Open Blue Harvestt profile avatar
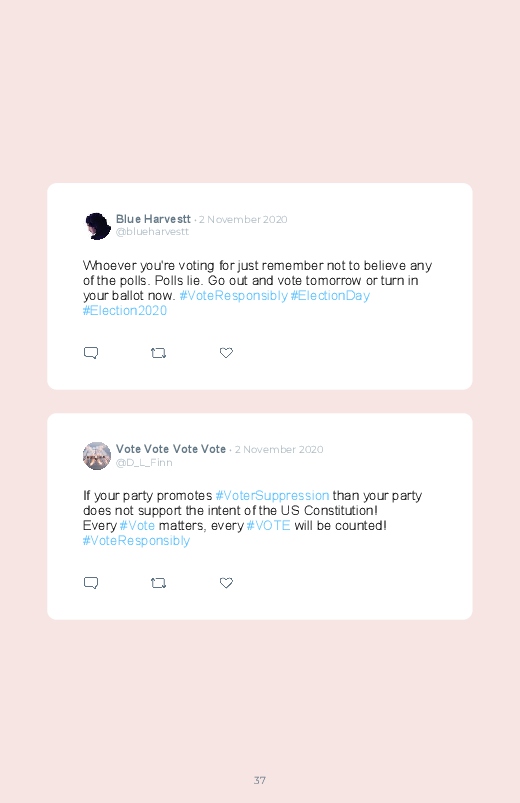The image size is (520, 803). (x=97, y=226)
